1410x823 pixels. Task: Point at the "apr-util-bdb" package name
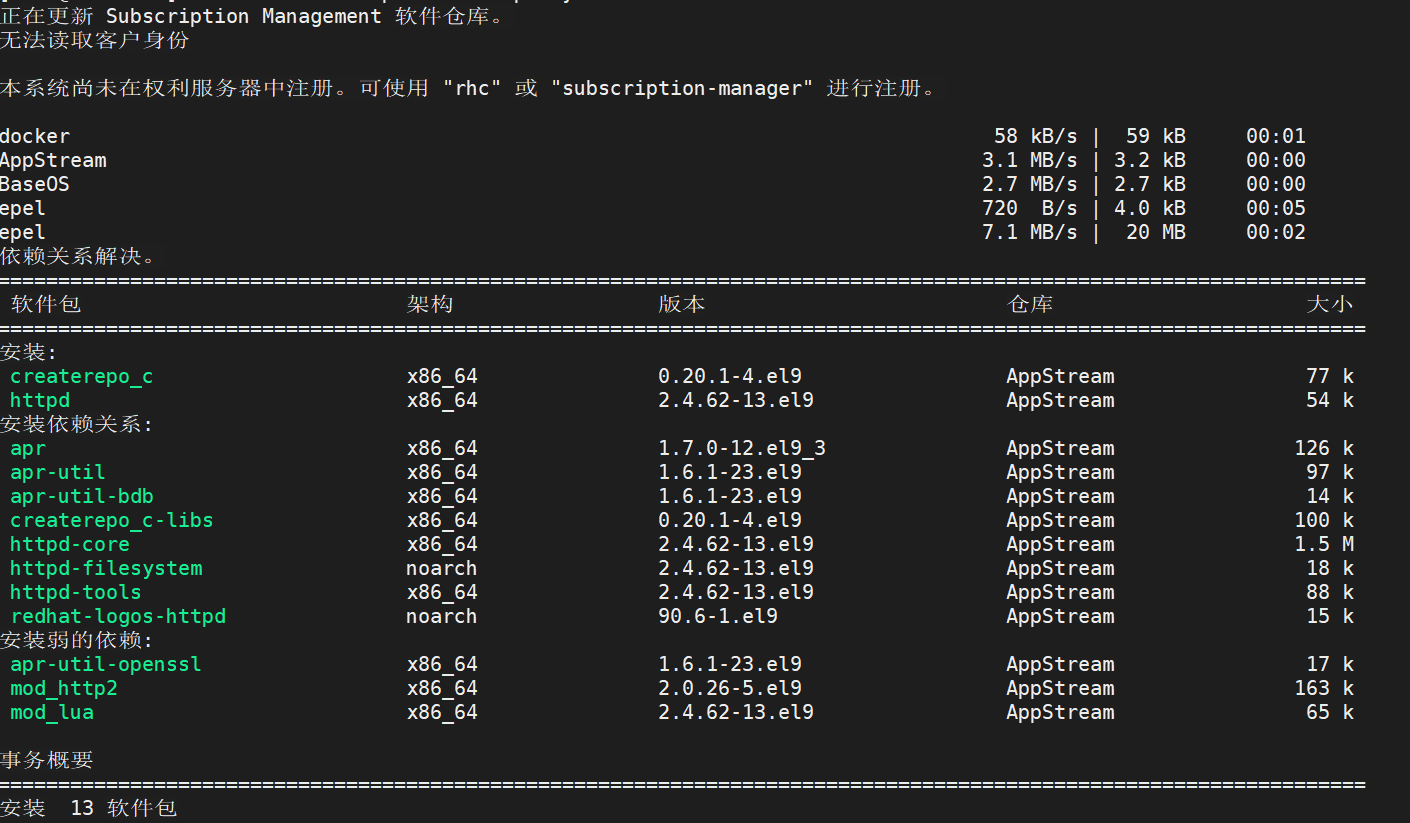click(x=82, y=497)
